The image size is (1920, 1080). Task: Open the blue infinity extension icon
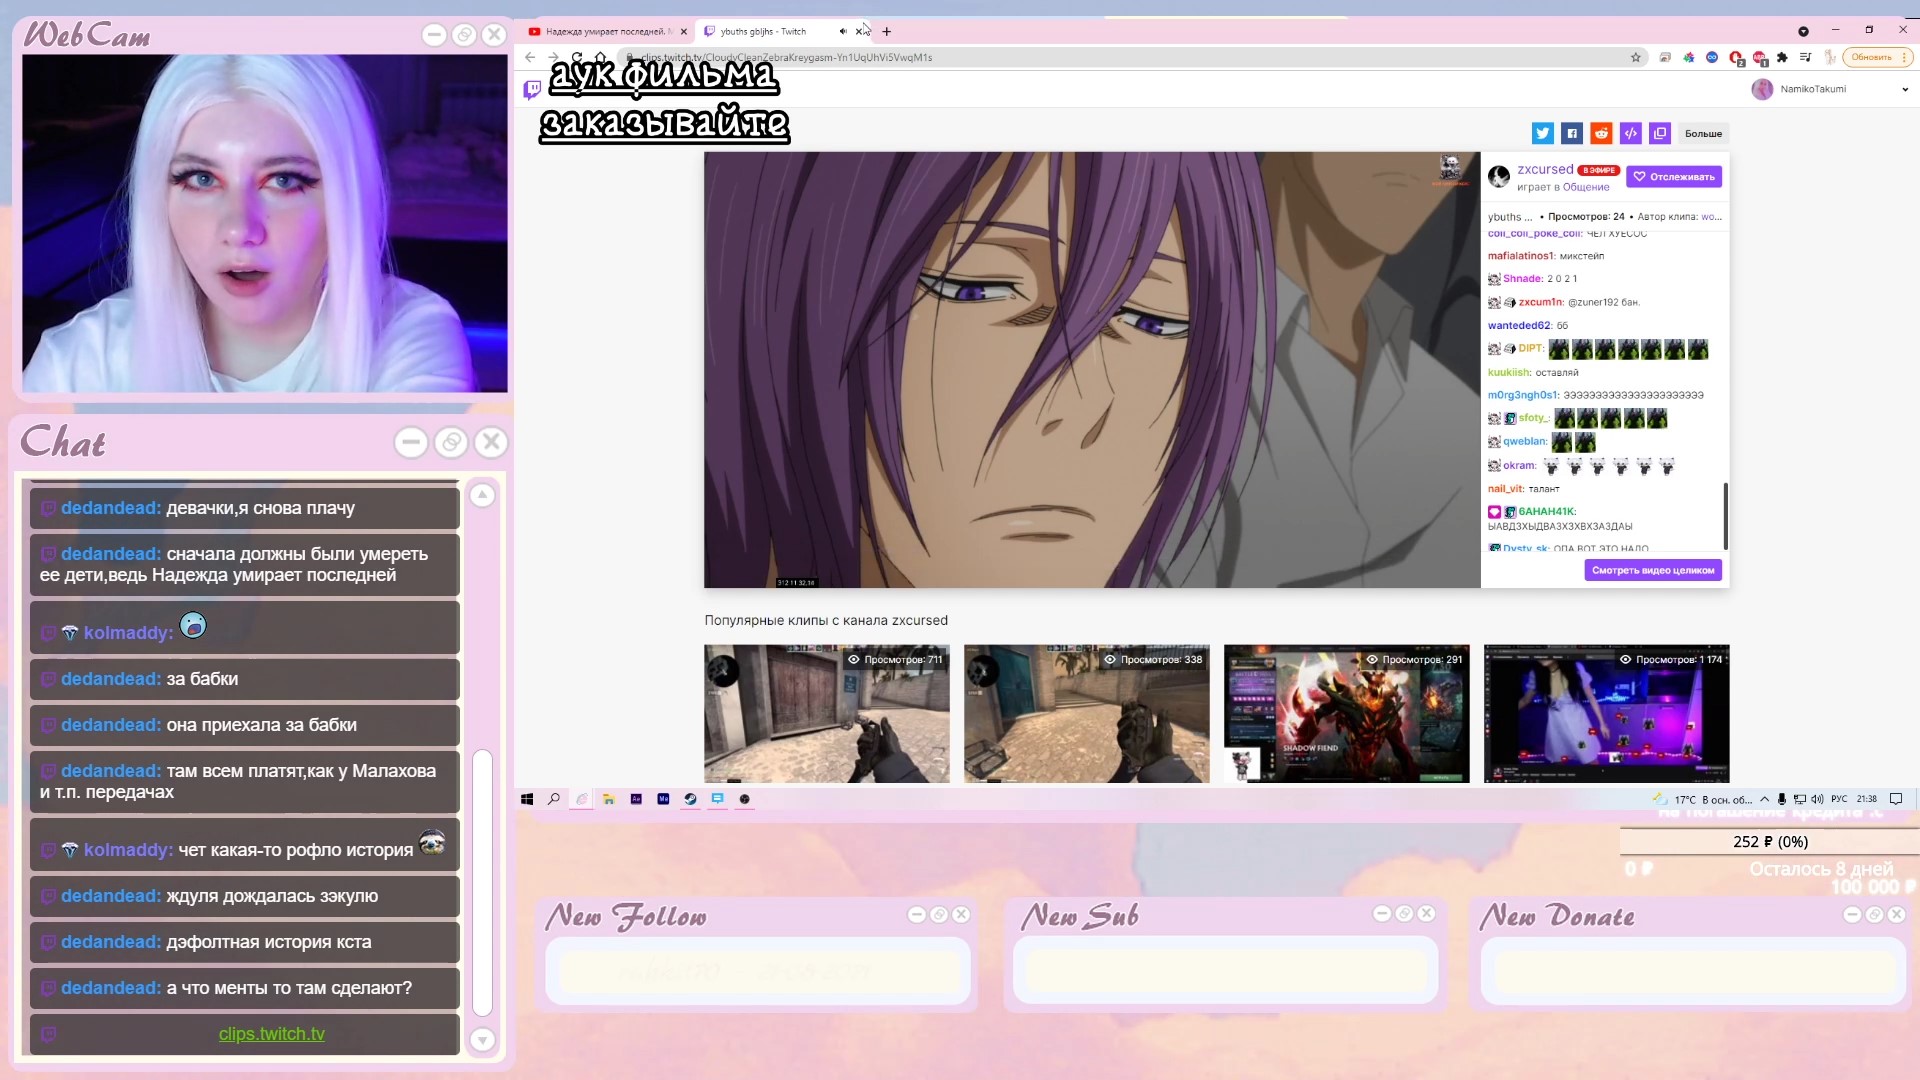point(1712,57)
